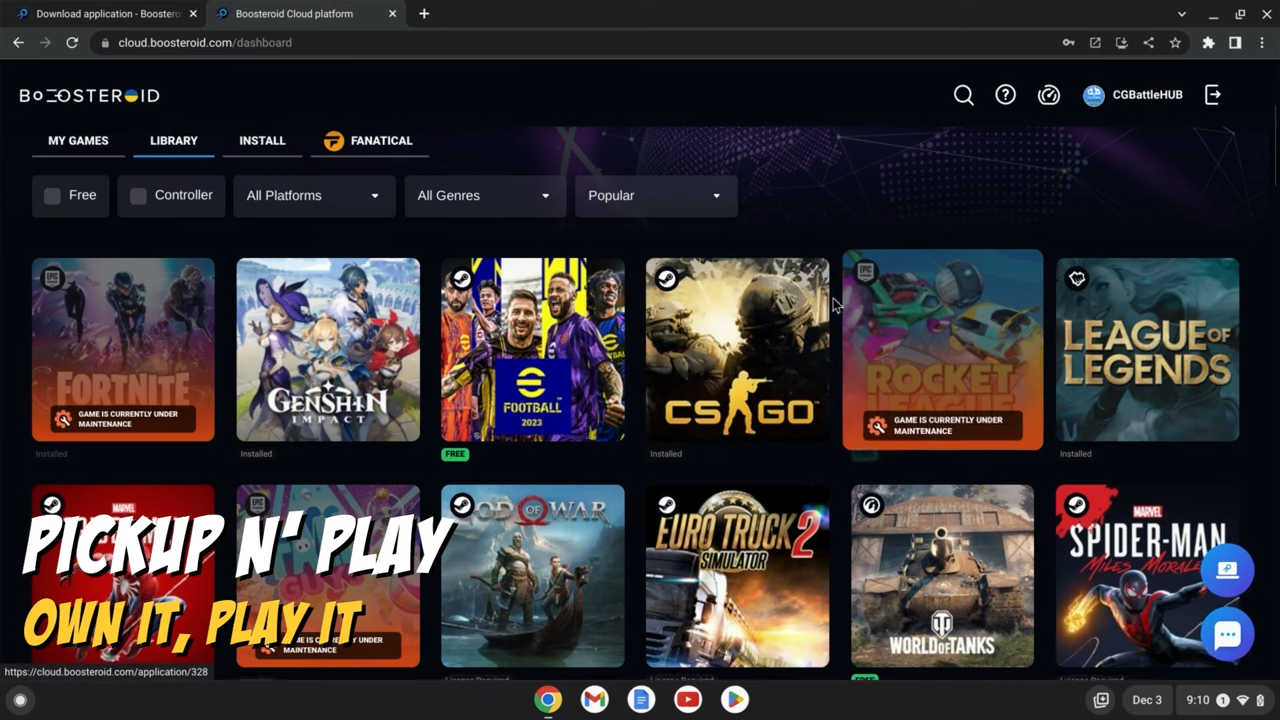Open the help question mark icon
The height and width of the screenshot is (720, 1280).
click(1005, 95)
